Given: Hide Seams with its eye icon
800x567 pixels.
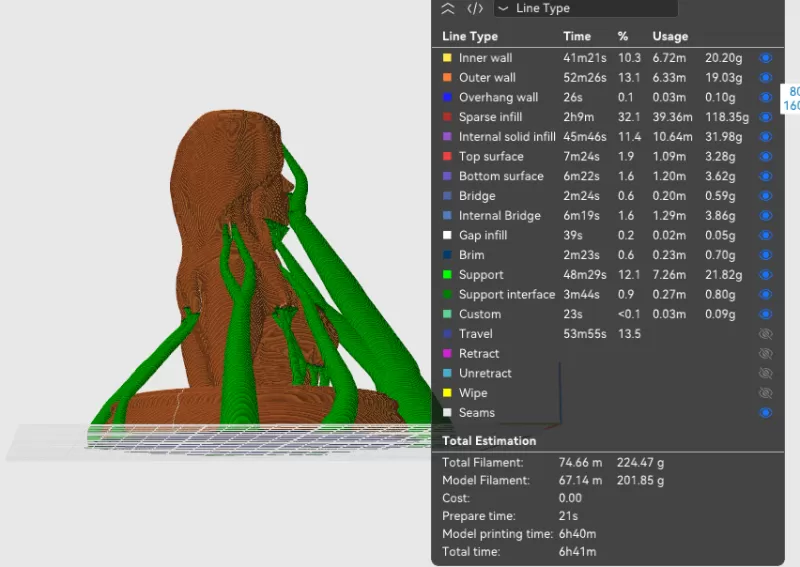Looking at the screenshot, I should tap(766, 412).
